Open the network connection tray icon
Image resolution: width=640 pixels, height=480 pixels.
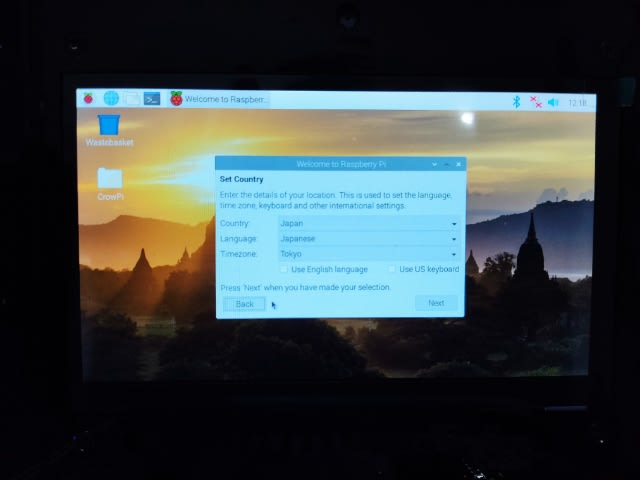(536, 102)
